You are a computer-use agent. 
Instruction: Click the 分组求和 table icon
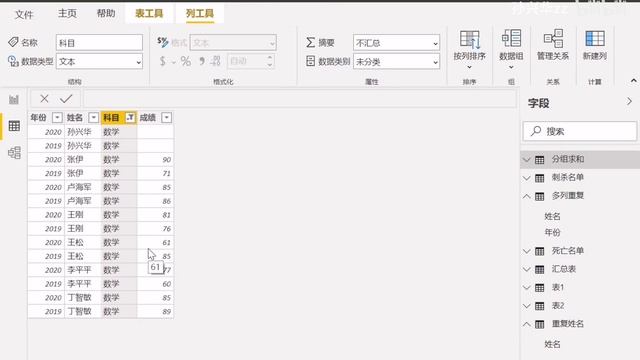(x=540, y=160)
